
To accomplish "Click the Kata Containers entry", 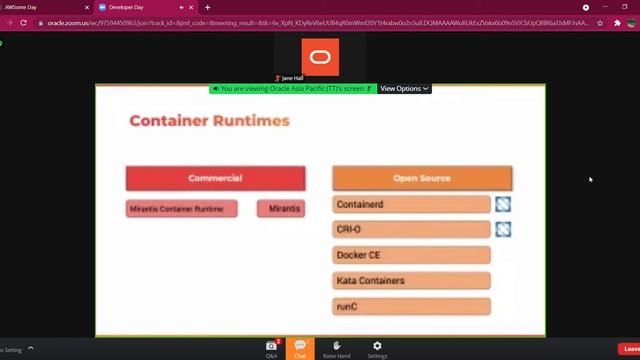I will point(411,281).
